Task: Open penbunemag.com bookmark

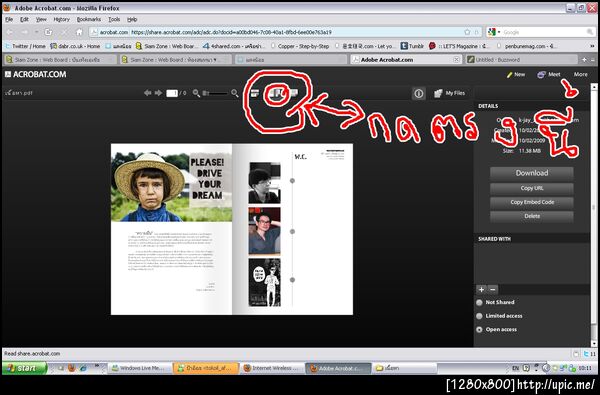Action: (527, 46)
